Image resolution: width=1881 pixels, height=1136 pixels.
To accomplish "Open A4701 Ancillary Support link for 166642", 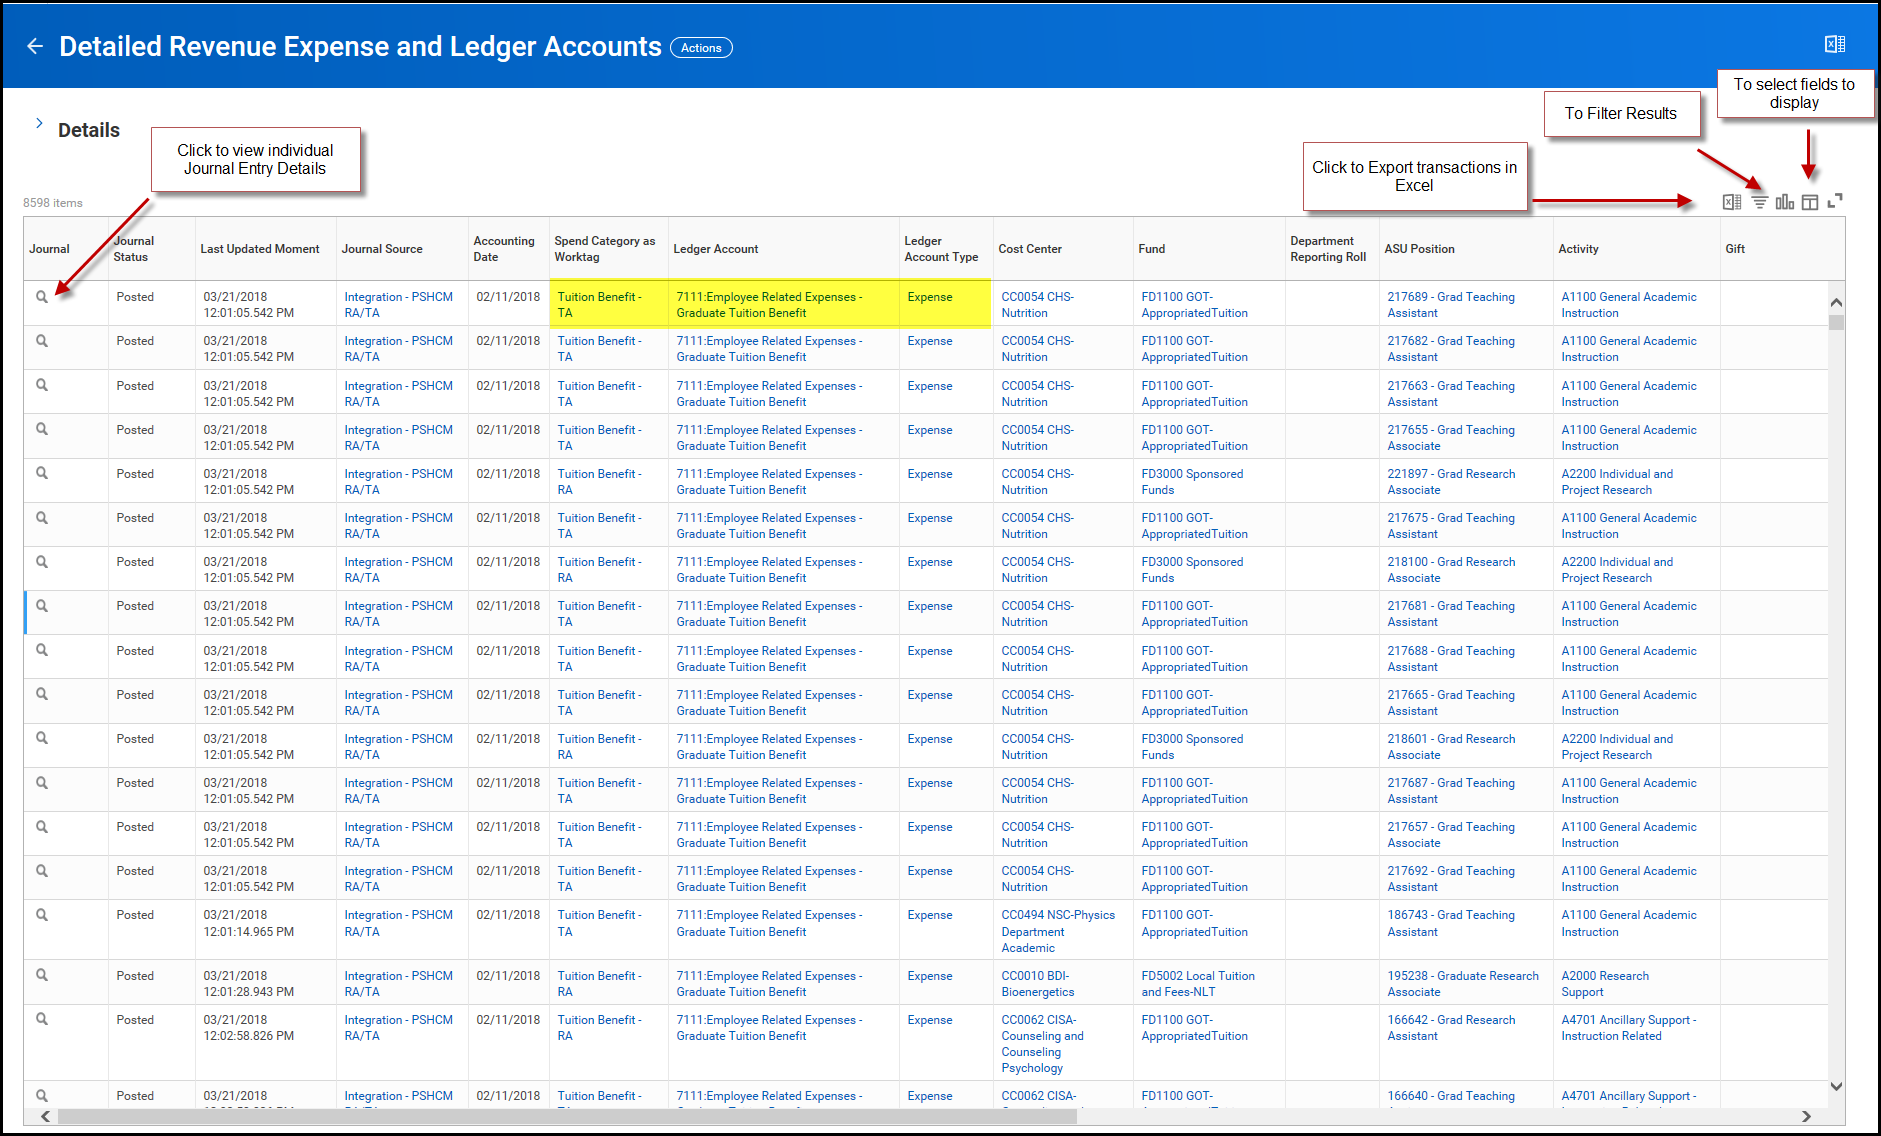I will click(x=1629, y=1028).
